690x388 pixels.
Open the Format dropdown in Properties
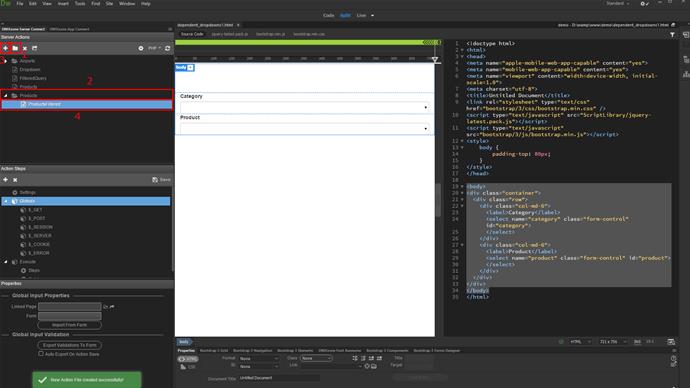259,359
